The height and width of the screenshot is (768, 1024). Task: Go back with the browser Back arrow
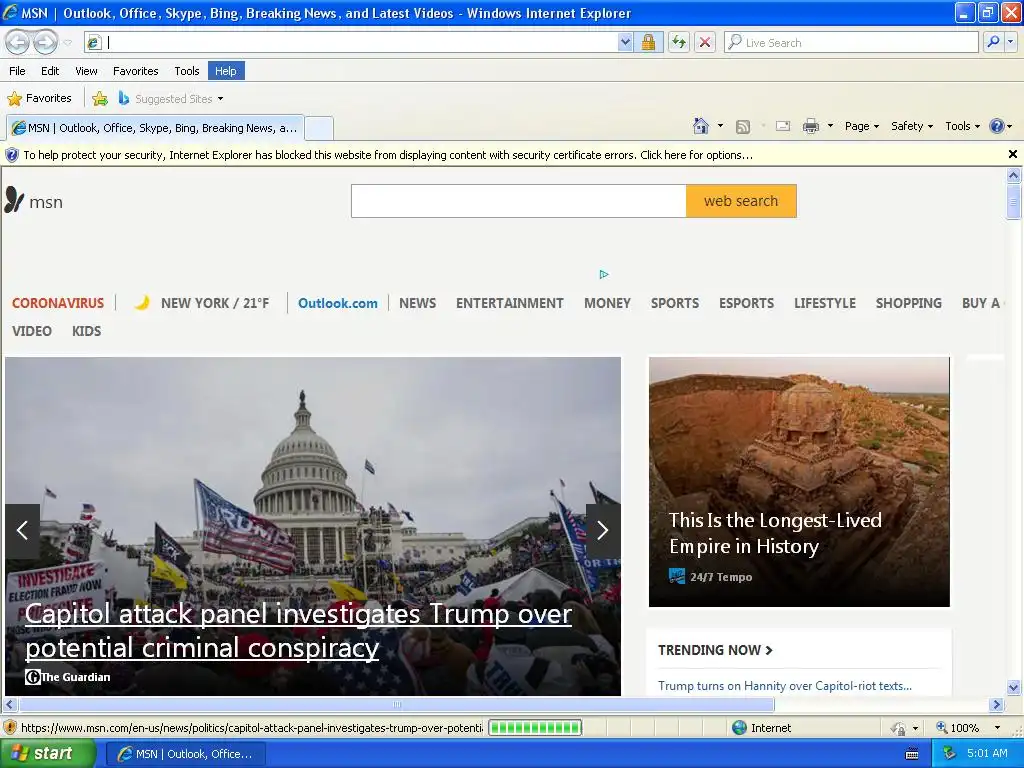click(18, 43)
